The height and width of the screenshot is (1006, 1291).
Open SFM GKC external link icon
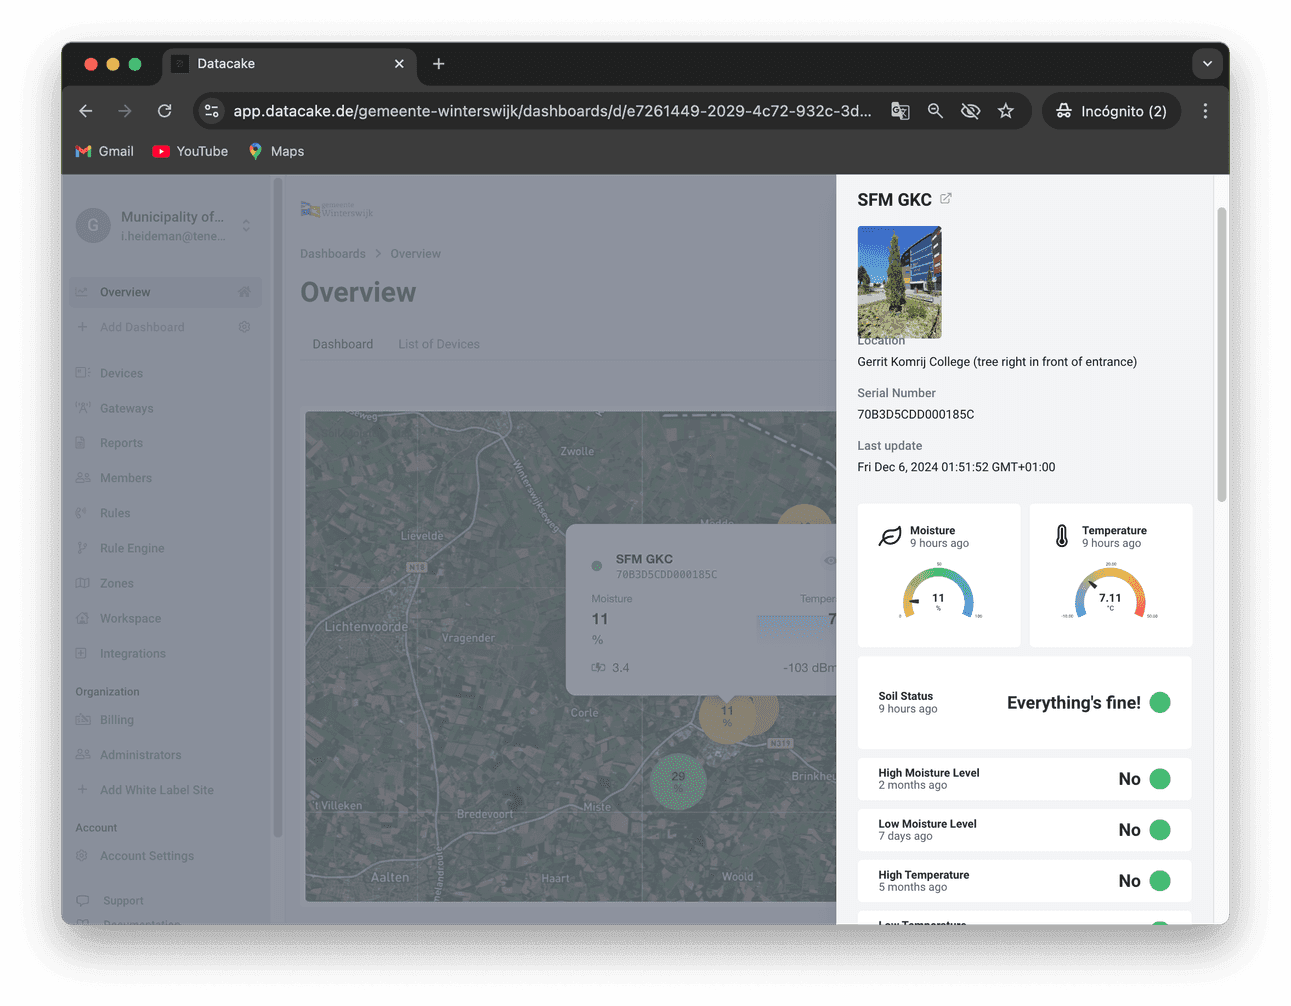pyautogui.click(x=946, y=198)
